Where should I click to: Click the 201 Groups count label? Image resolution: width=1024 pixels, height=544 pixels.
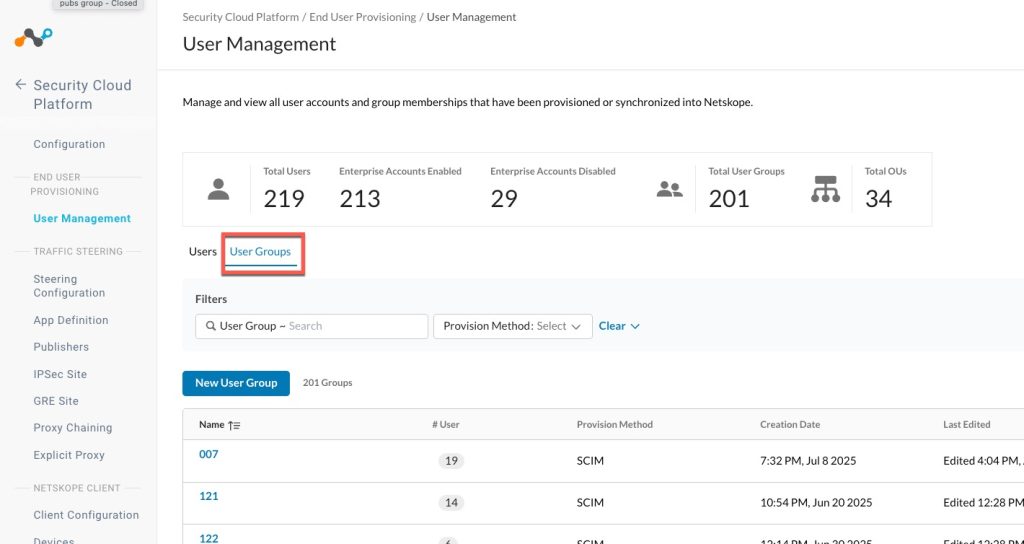click(327, 383)
